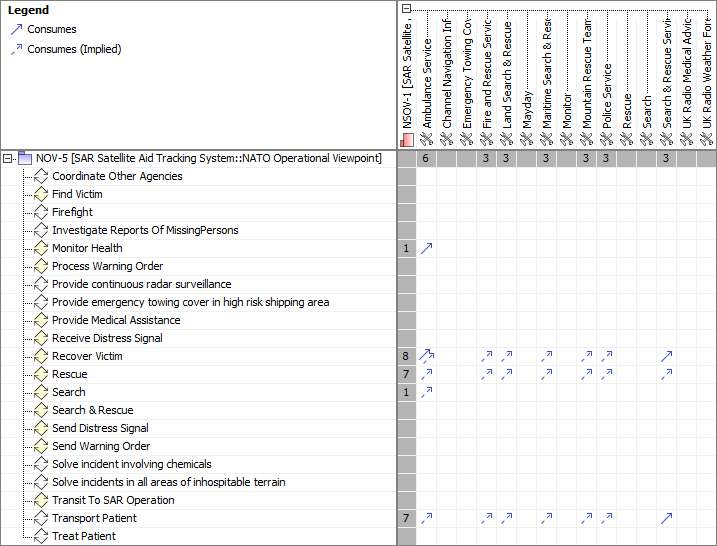
Task: Collapse the NSOV-1 column group expander
Action: [x=407, y=8]
